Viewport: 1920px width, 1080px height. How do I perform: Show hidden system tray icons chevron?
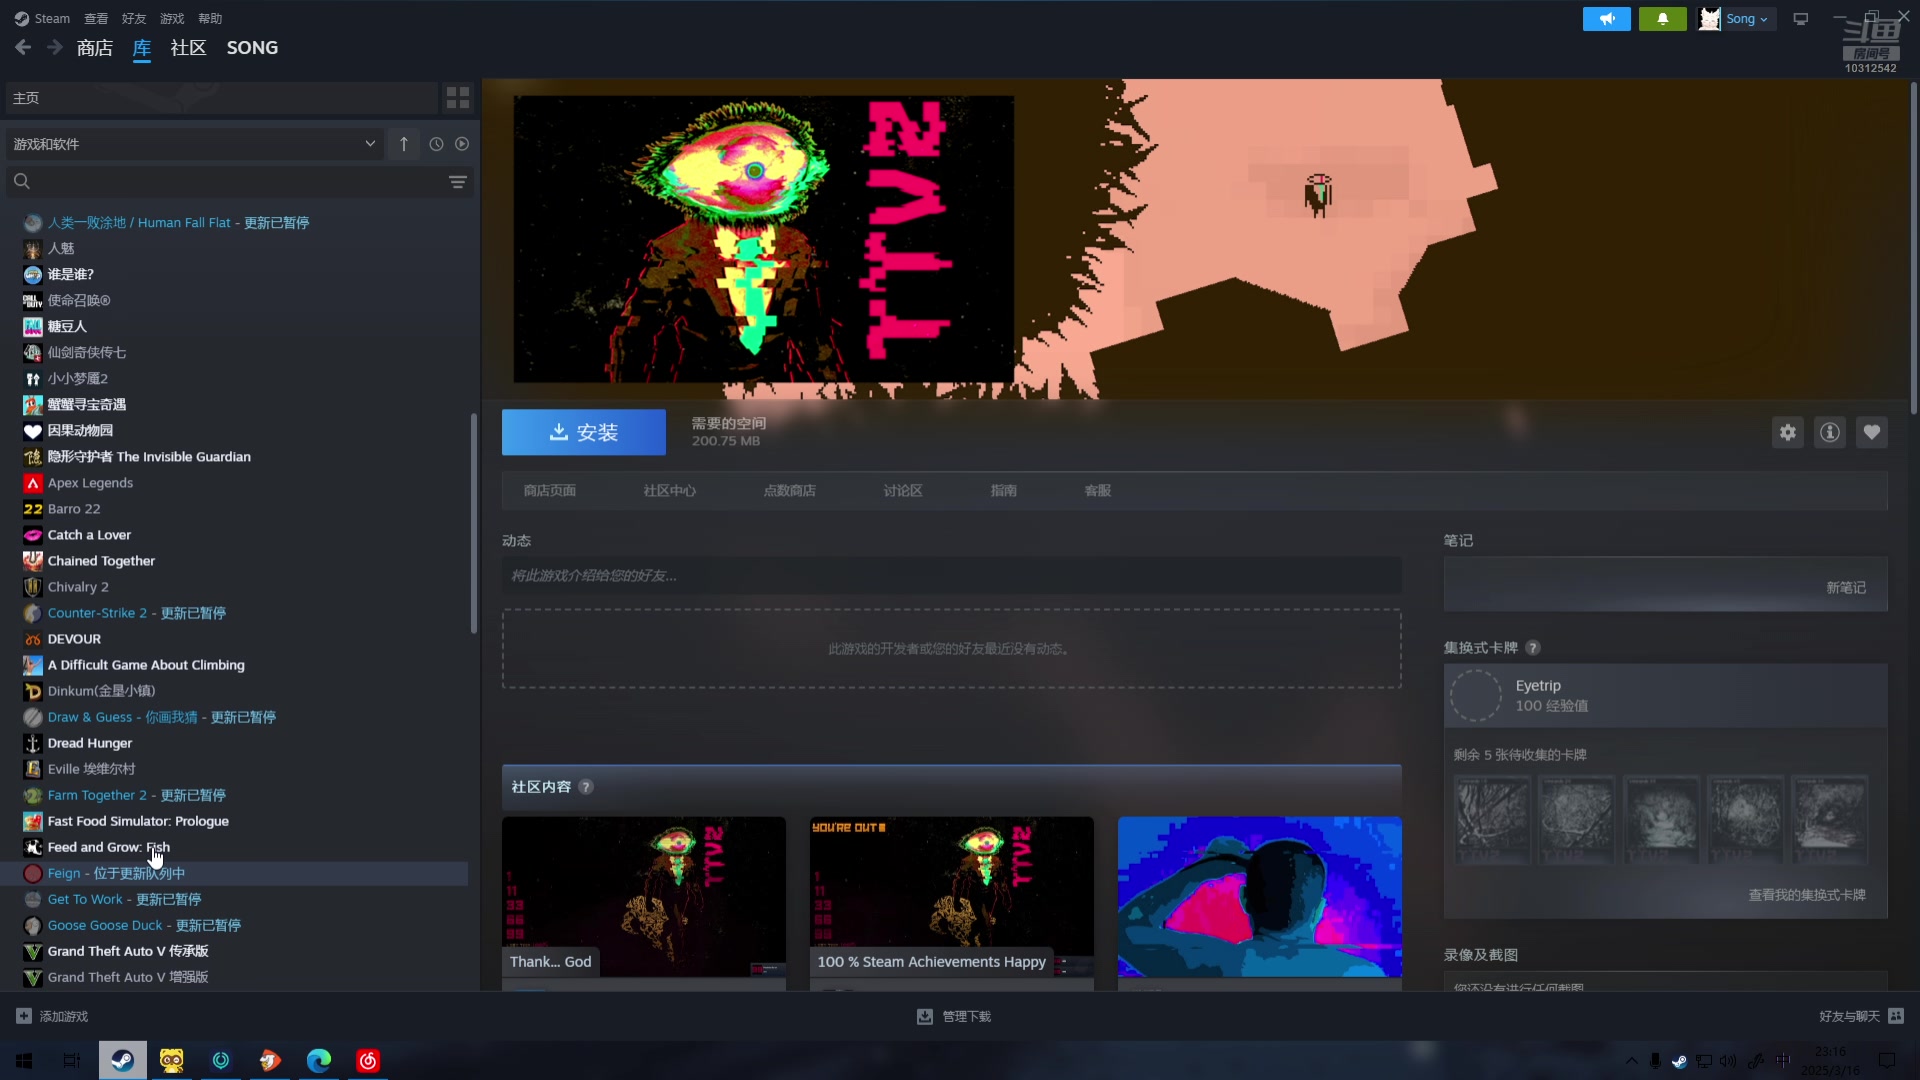pyautogui.click(x=1631, y=1061)
